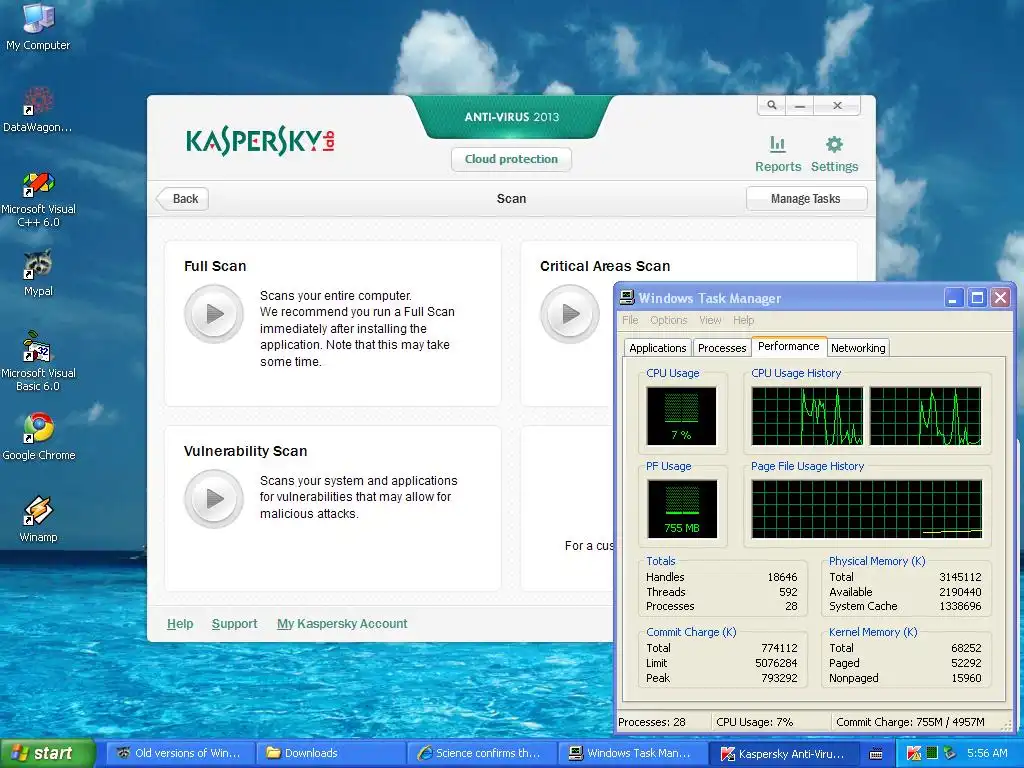Click the CPU Usage 7% gauge
The image size is (1024, 768).
click(681, 416)
